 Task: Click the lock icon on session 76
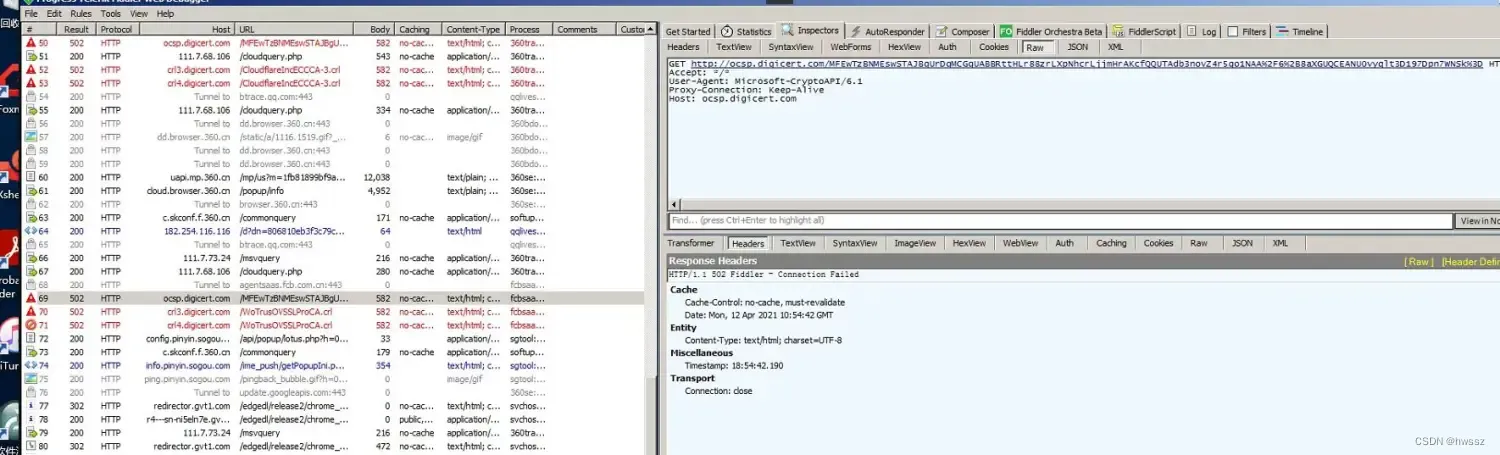click(30, 392)
